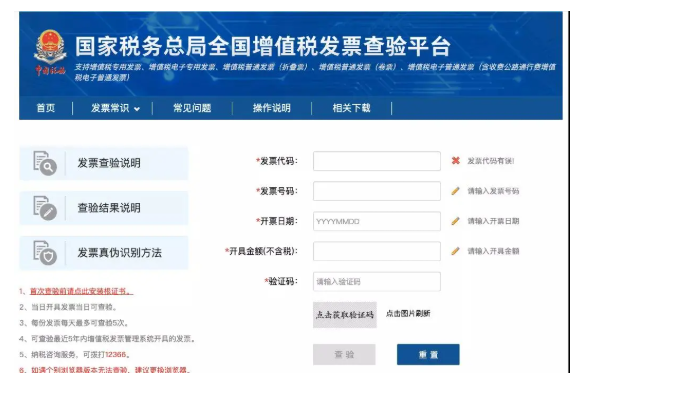692x401 pixels.
Task: Click the 请输入发票号码 hint text
Action: click(x=493, y=191)
